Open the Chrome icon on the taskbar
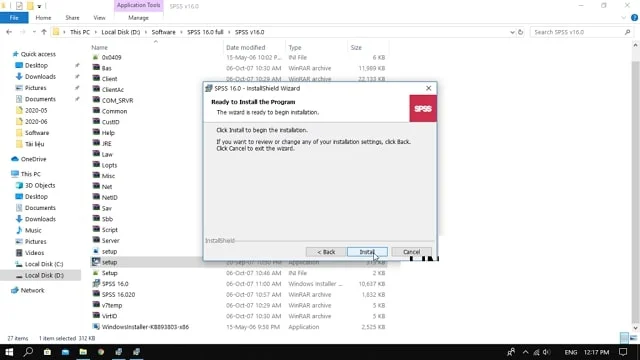Viewport: 640px width, 360px height. [101, 352]
